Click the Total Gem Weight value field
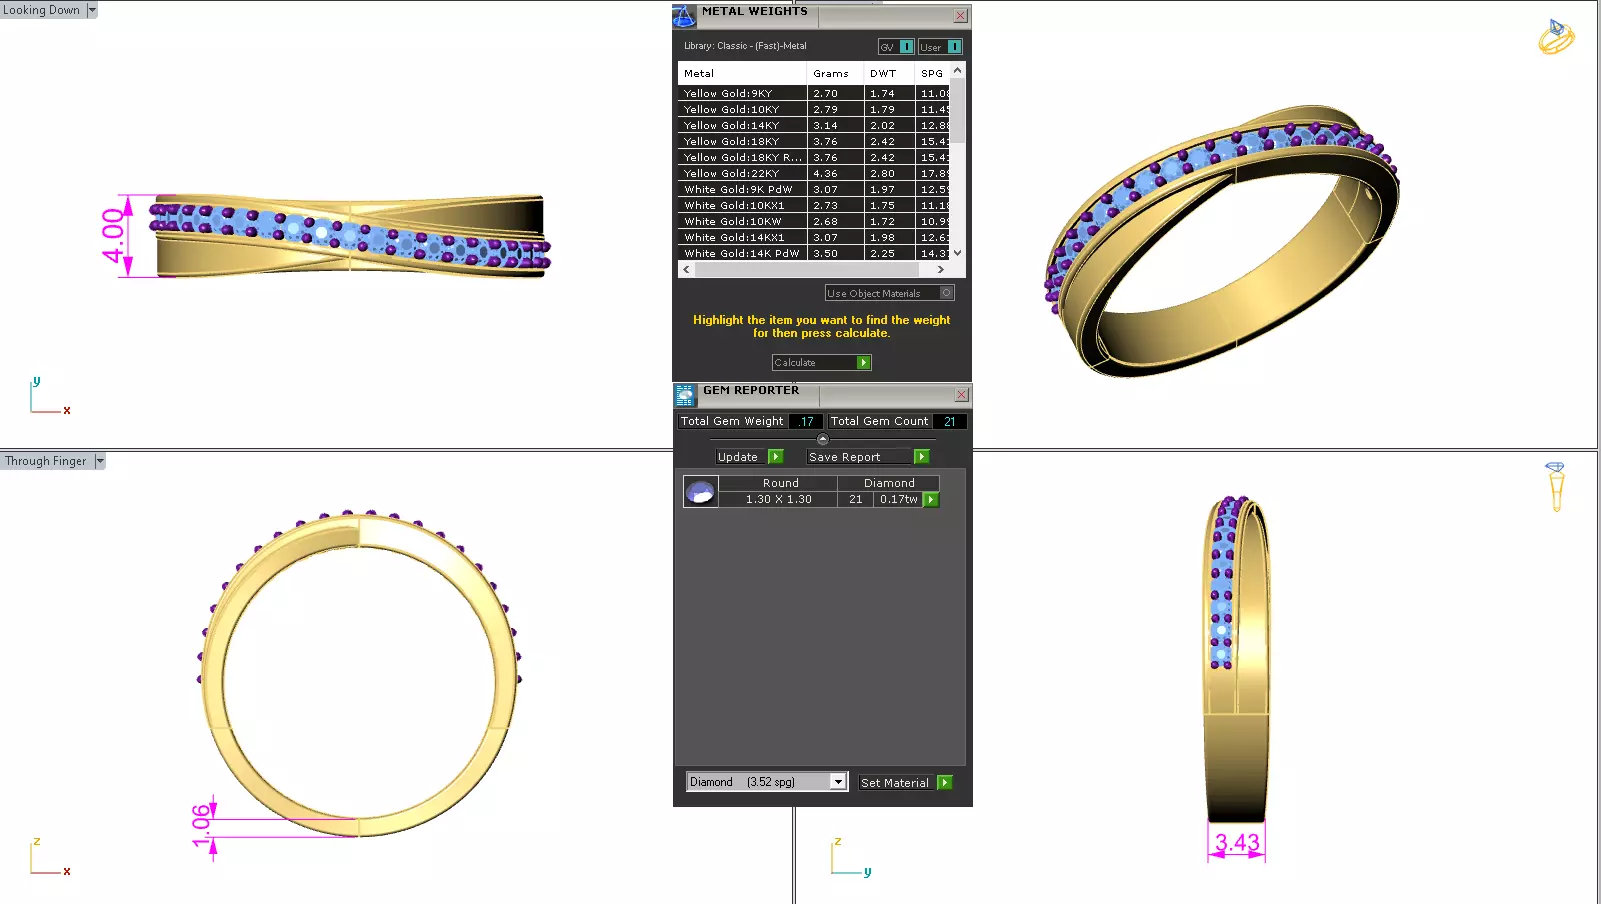Screen dimensions: 1601x904 pos(806,421)
